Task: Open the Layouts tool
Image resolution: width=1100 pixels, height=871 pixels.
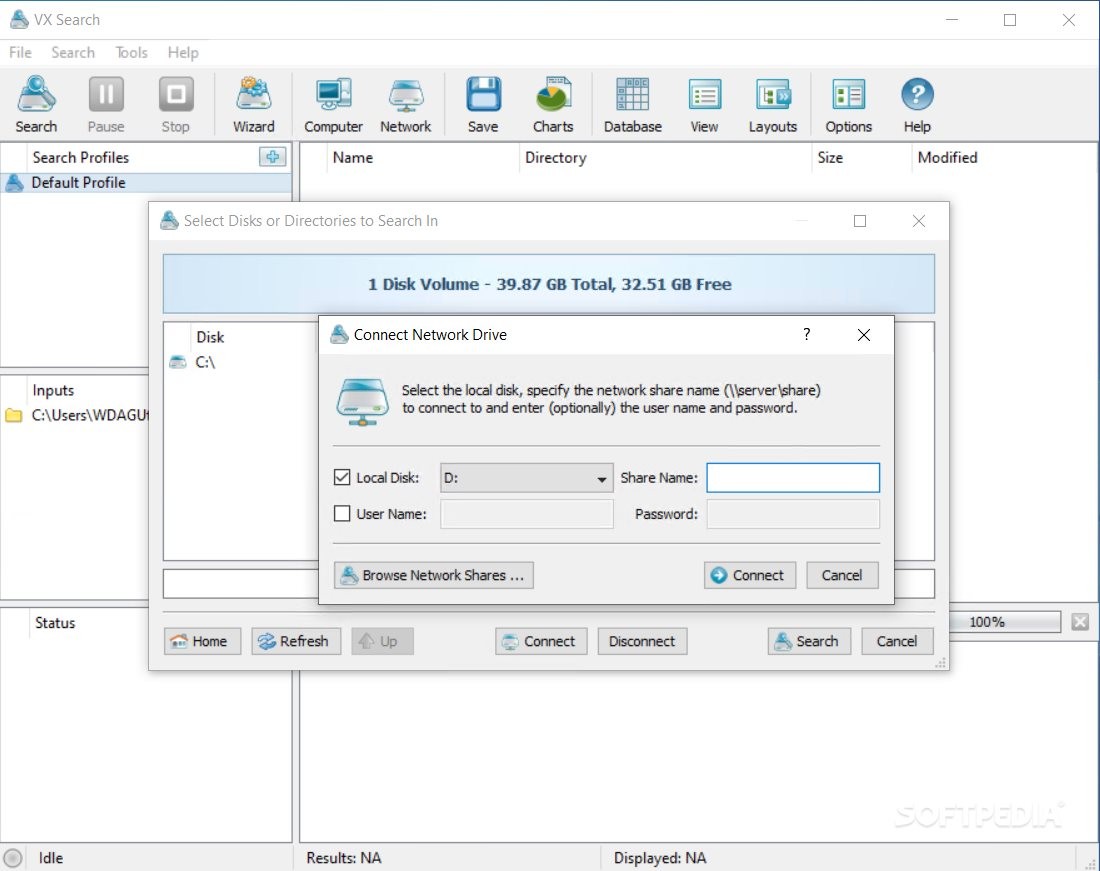Action: [772, 105]
